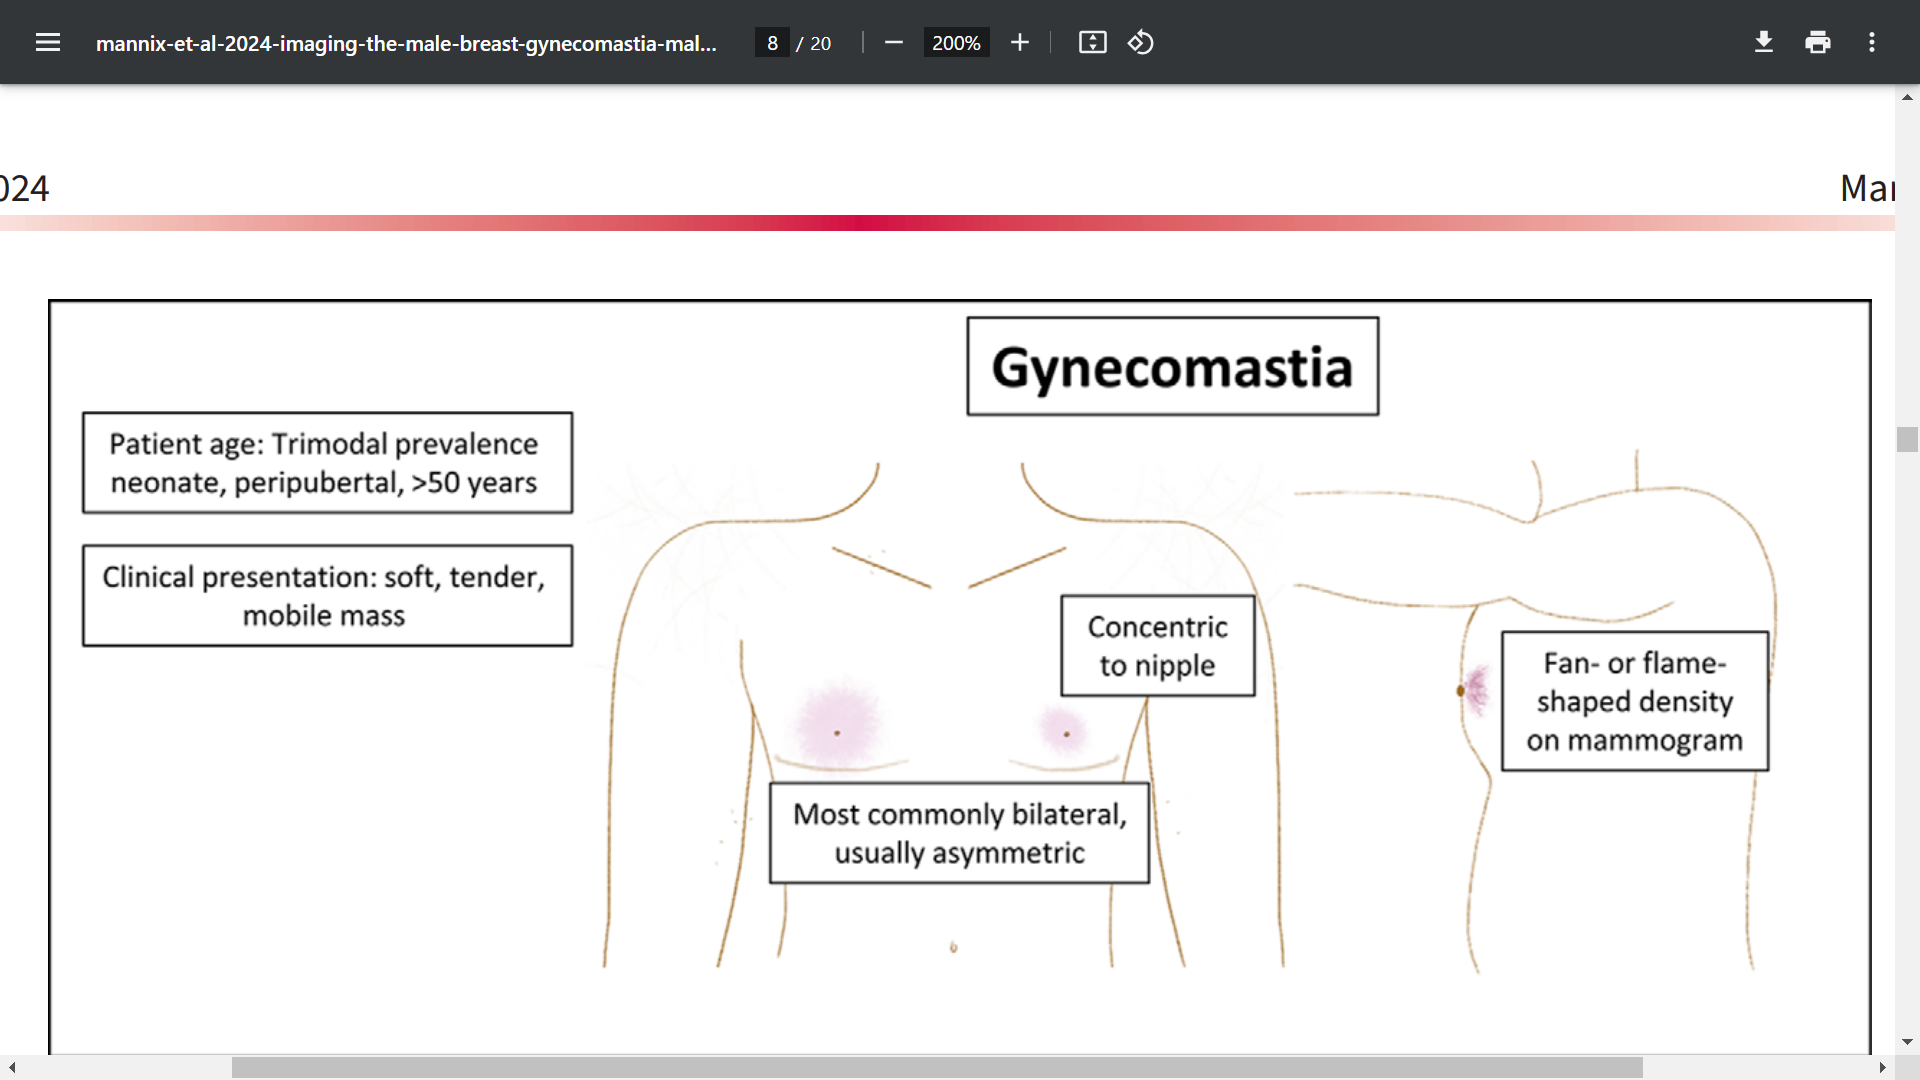The image size is (1920, 1080).
Task: Click the horizontal scrollbar left arrow
Action: pyautogui.click(x=12, y=1067)
